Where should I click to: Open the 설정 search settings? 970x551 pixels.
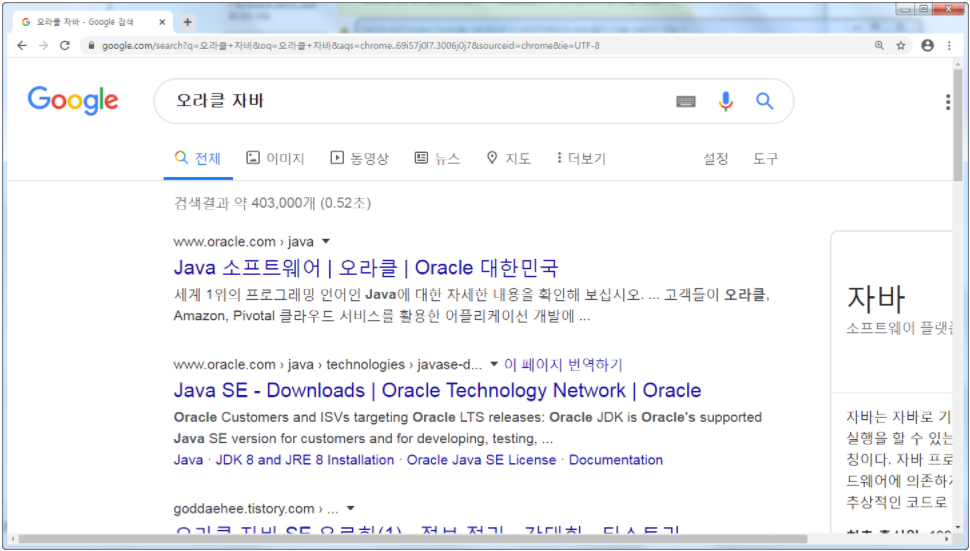pos(716,158)
